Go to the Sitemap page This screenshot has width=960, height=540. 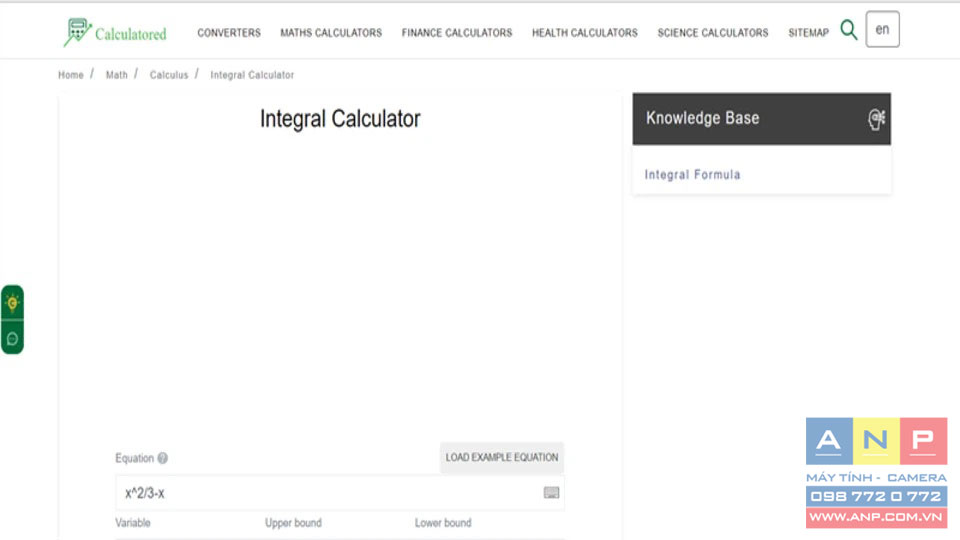click(808, 32)
